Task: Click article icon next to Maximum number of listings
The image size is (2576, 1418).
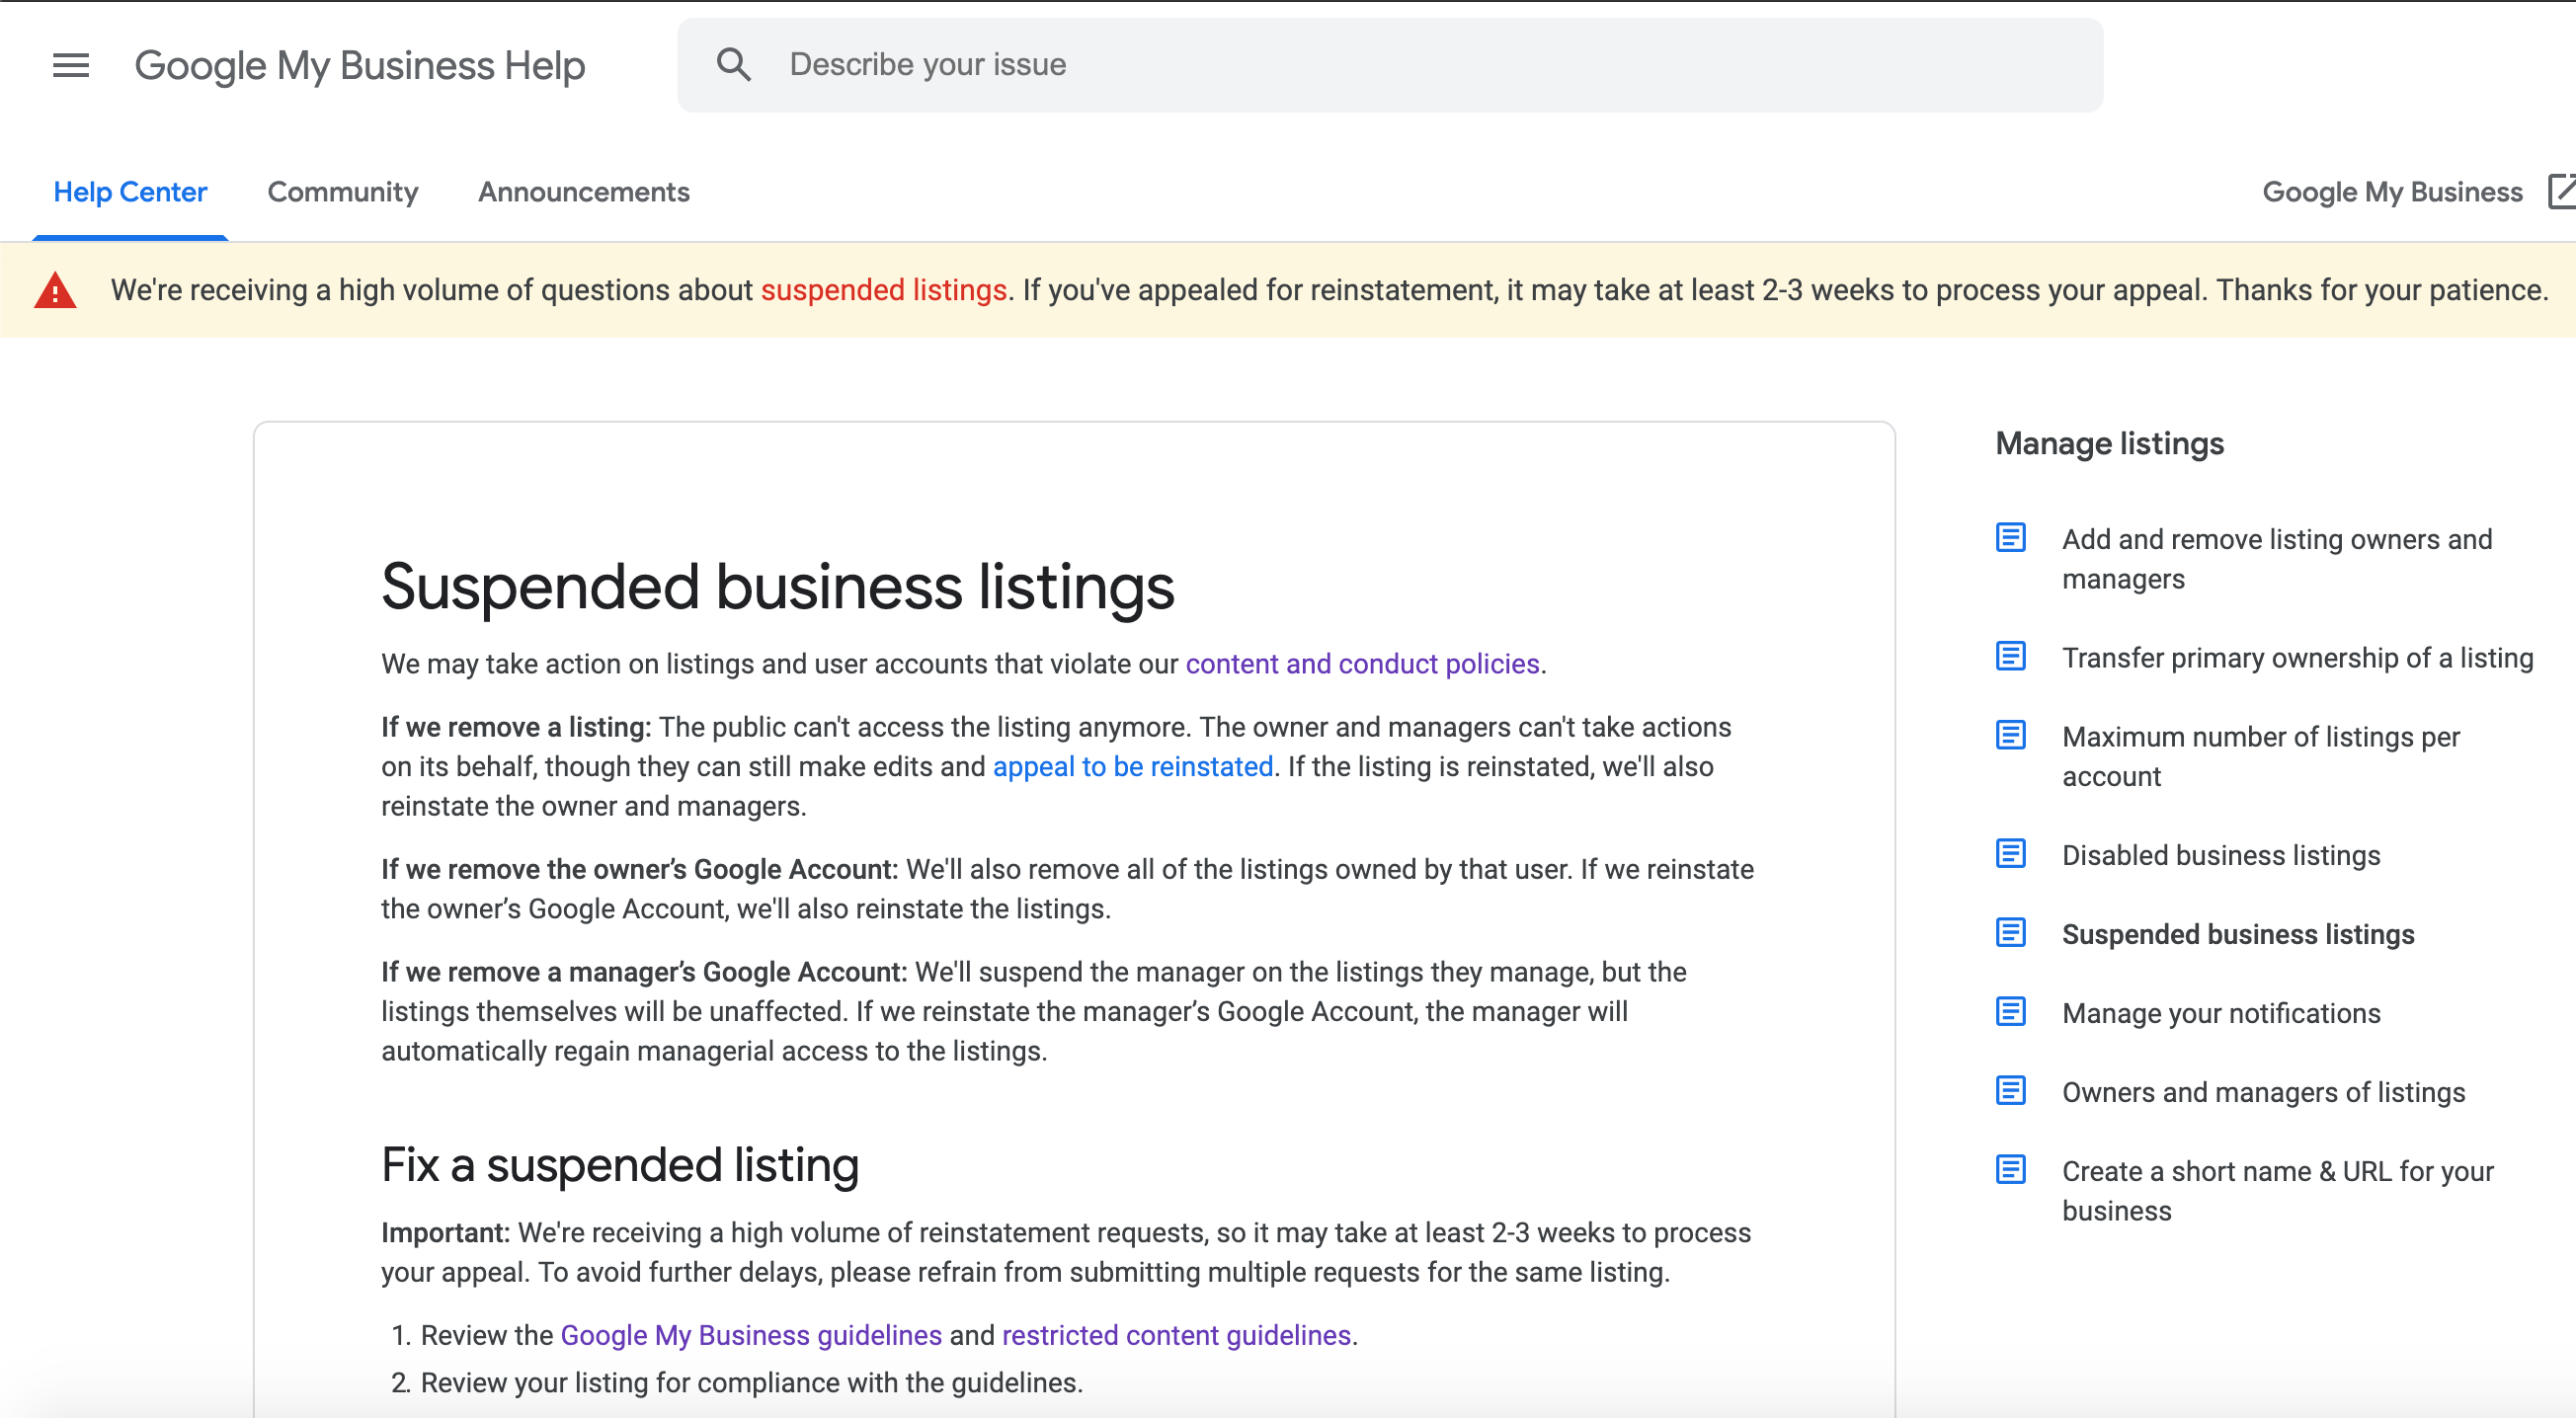Action: tap(2011, 736)
